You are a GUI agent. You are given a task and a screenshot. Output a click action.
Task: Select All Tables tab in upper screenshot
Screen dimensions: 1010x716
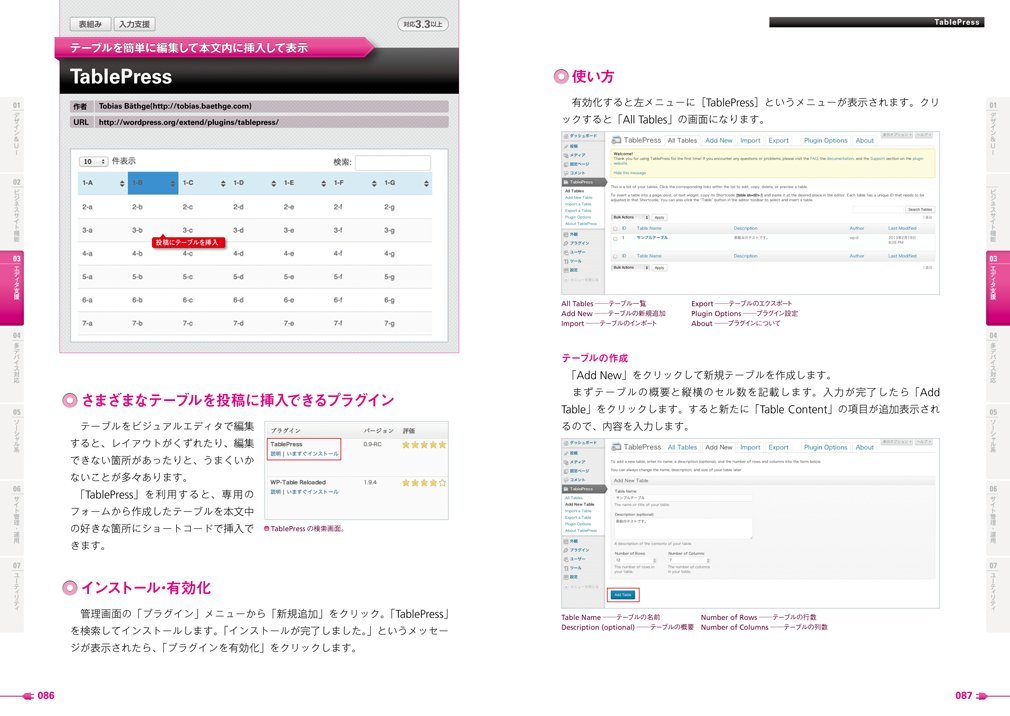[682, 140]
